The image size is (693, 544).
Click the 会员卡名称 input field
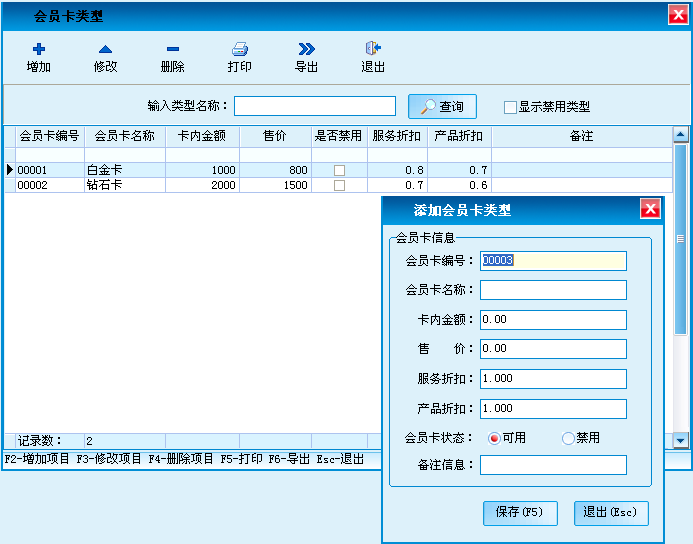(x=553, y=290)
